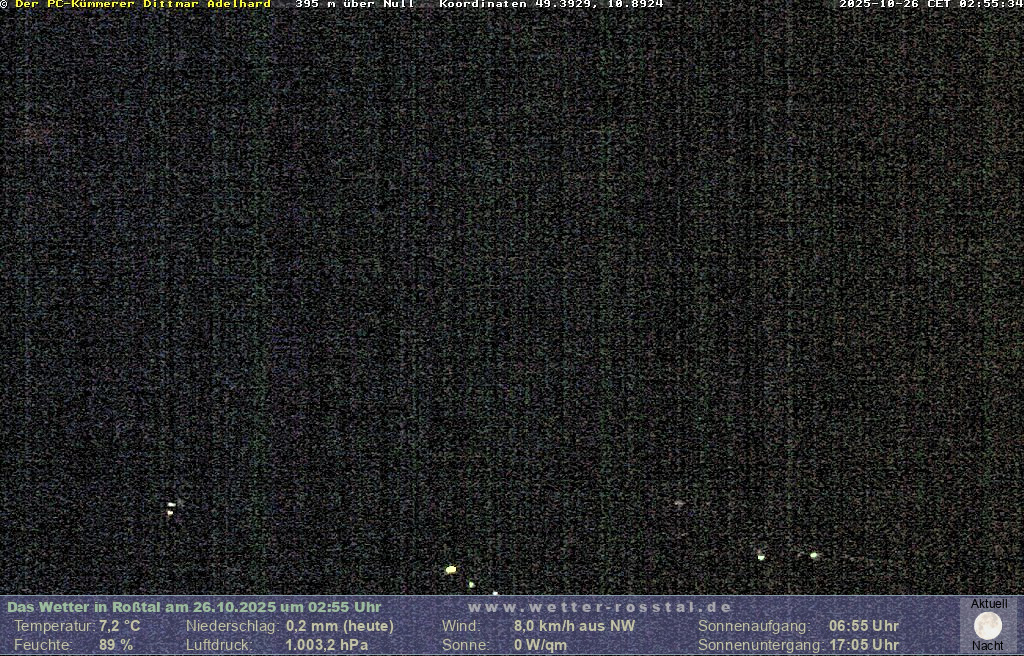The height and width of the screenshot is (656, 1024).
Task: Click the '395 m über Null' elevation text
Action: (355, 5)
